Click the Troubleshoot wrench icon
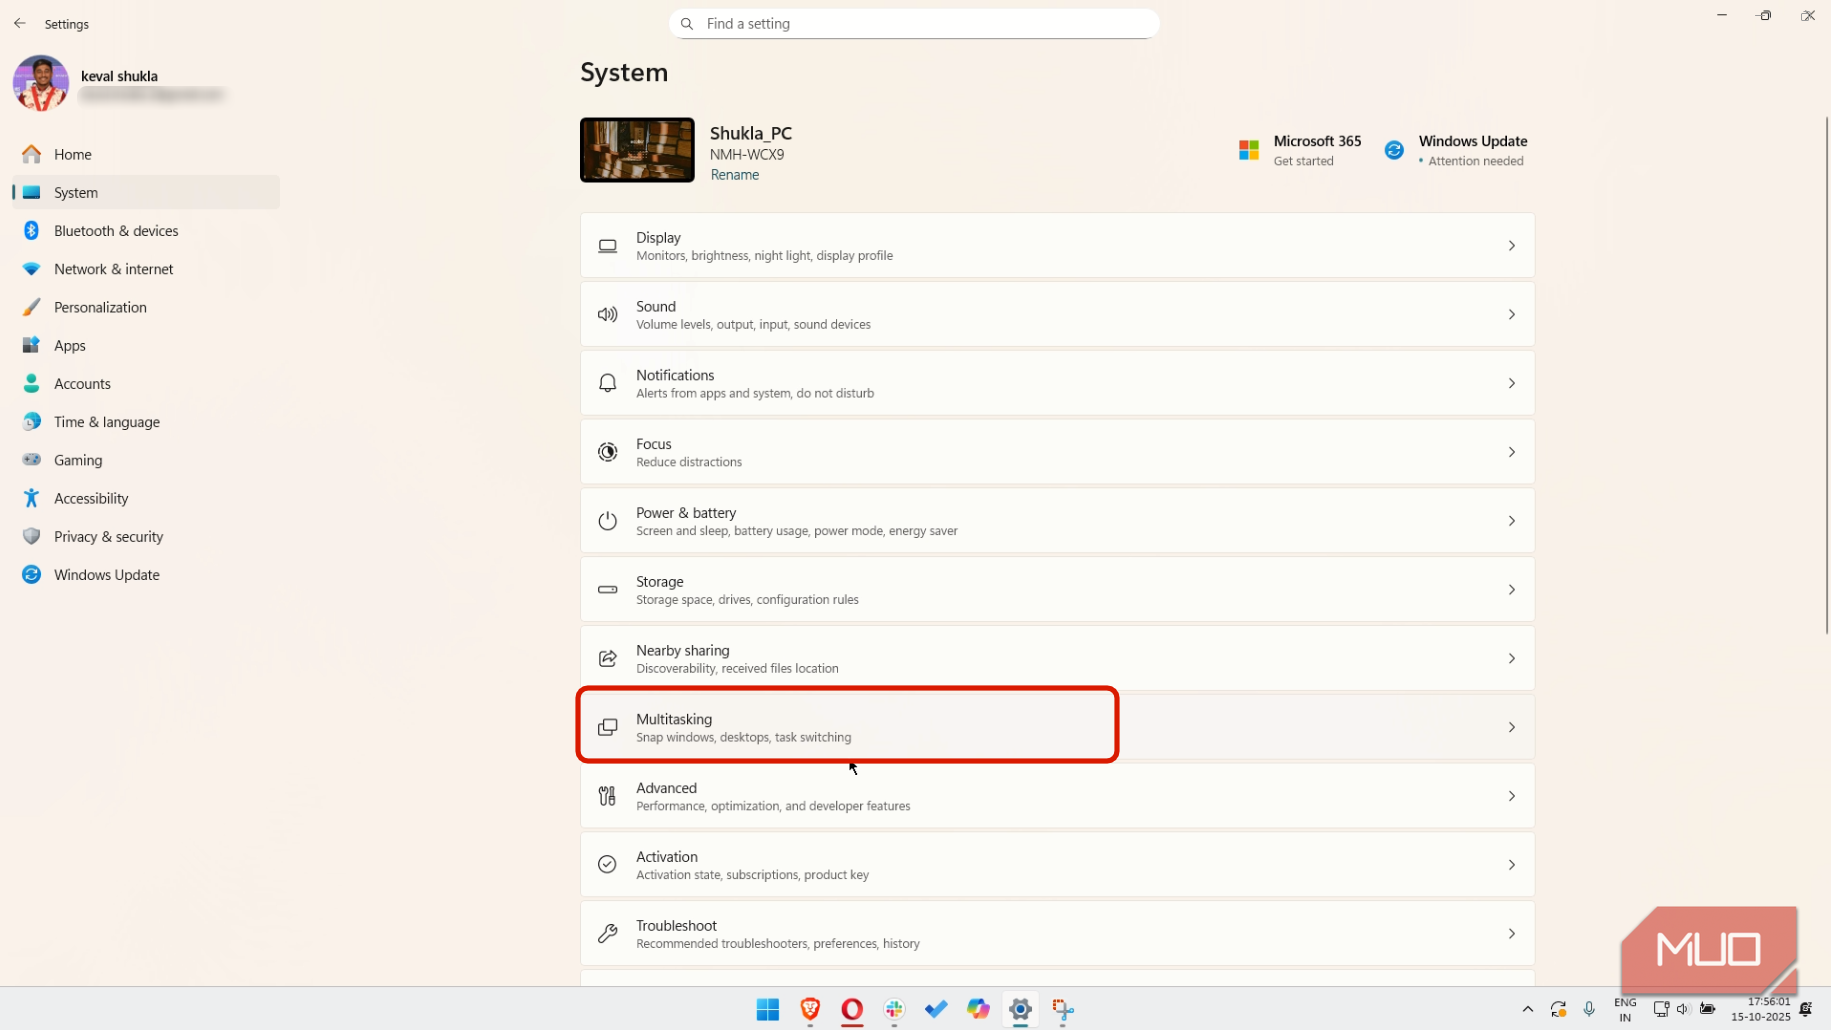The image size is (1831, 1030). pyautogui.click(x=607, y=934)
